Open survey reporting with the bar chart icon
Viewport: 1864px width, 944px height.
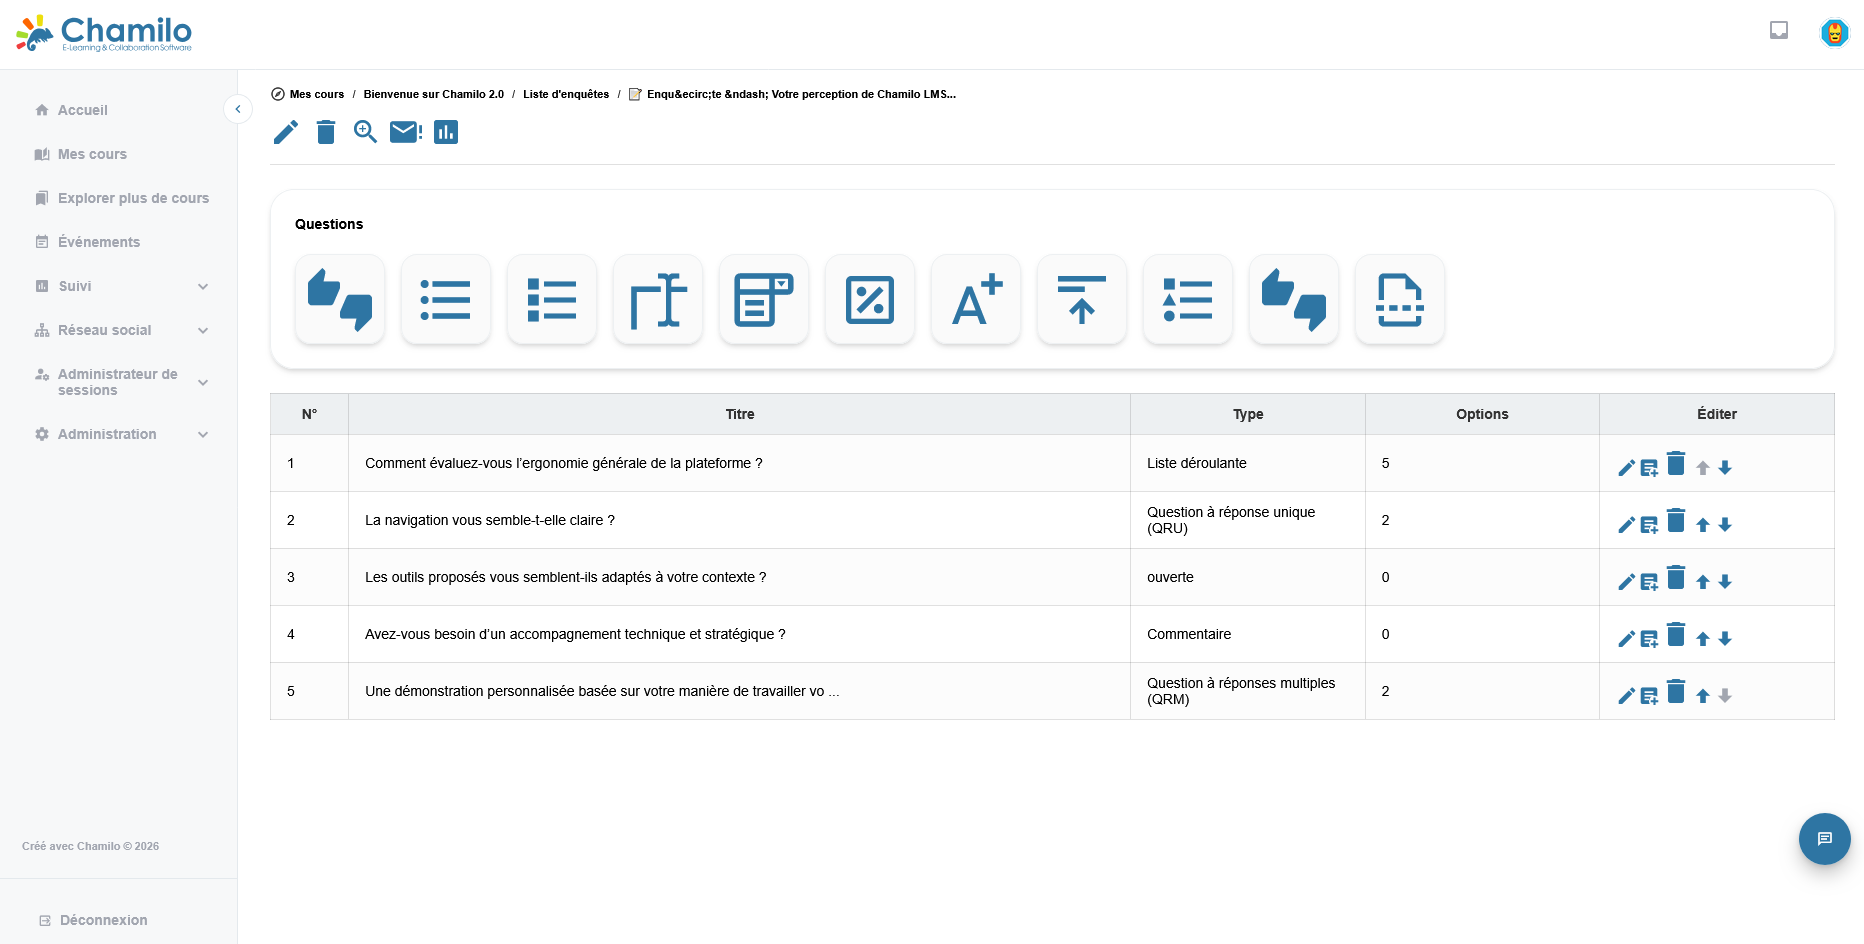coord(445,132)
